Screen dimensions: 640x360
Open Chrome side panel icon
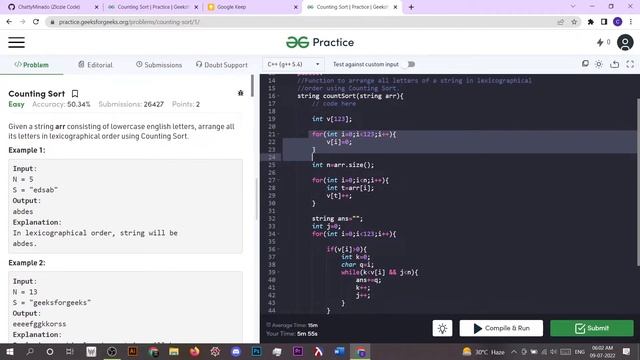(604, 22)
